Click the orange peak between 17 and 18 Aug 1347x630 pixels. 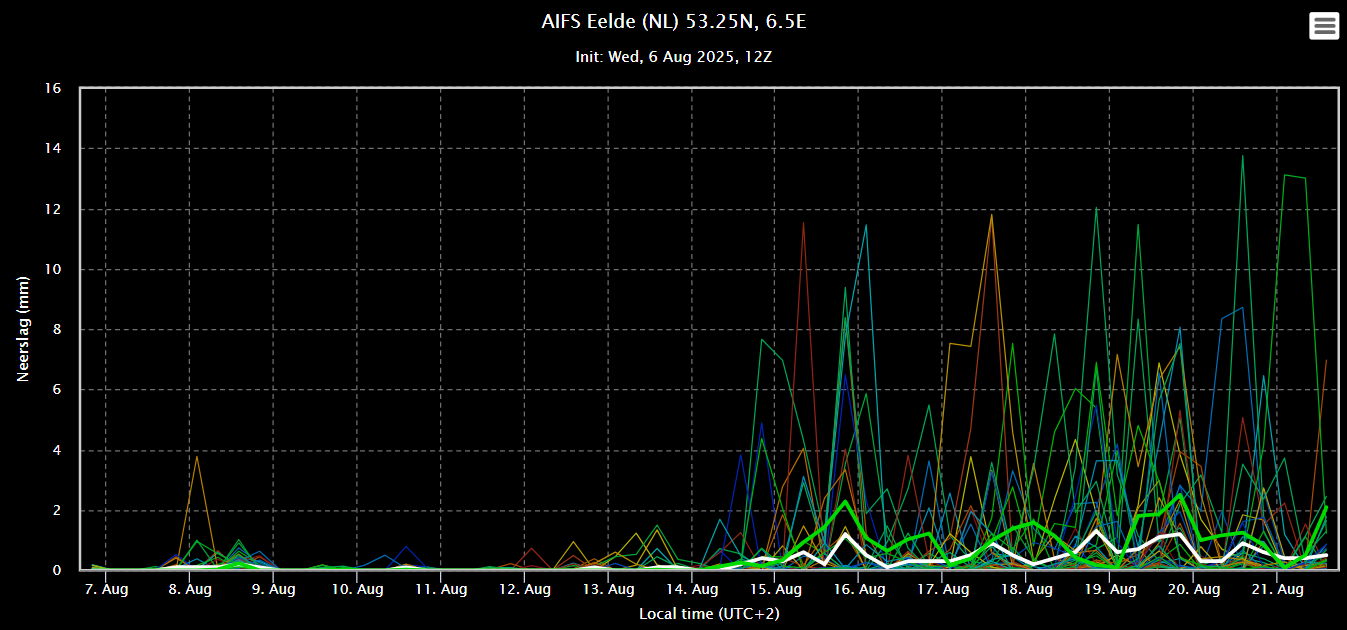(x=992, y=214)
